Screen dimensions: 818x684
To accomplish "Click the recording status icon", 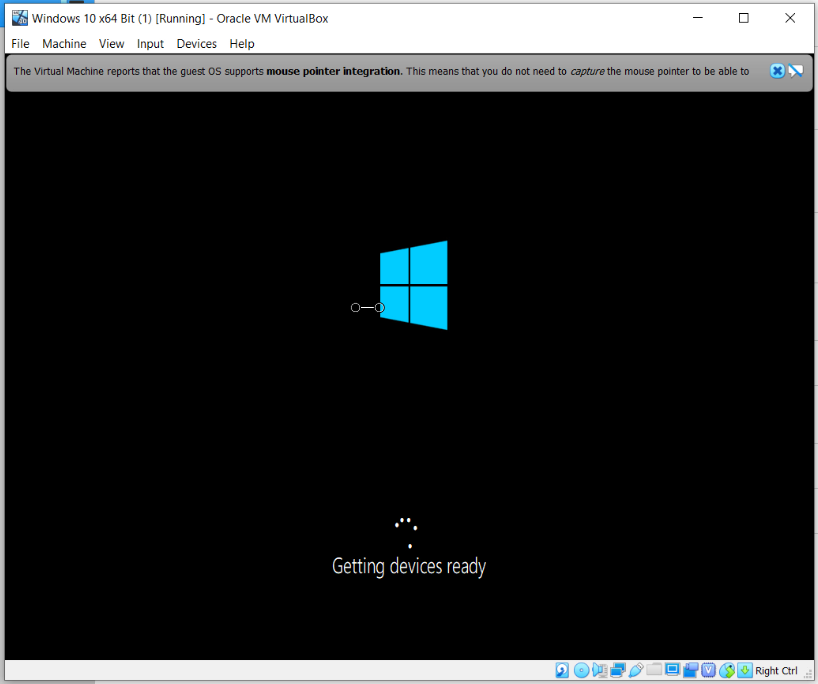I will tap(691, 670).
